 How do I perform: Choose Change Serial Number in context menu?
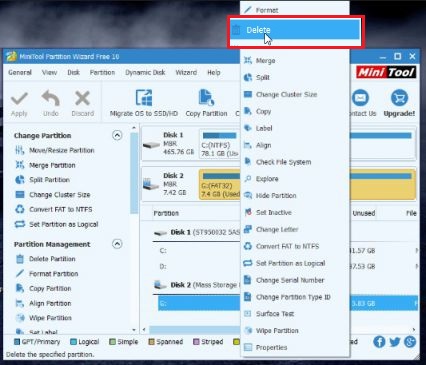tap(295, 280)
